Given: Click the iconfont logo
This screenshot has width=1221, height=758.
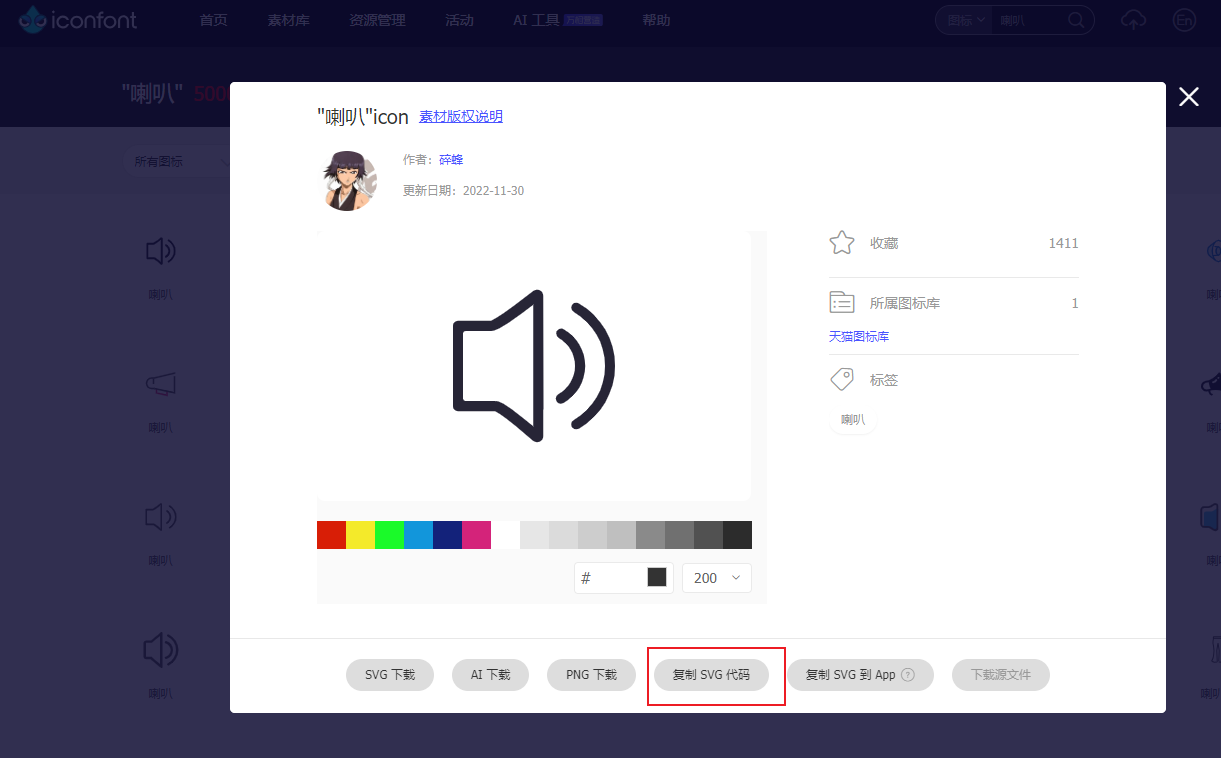Looking at the screenshot, I should [x=78, y=19].
